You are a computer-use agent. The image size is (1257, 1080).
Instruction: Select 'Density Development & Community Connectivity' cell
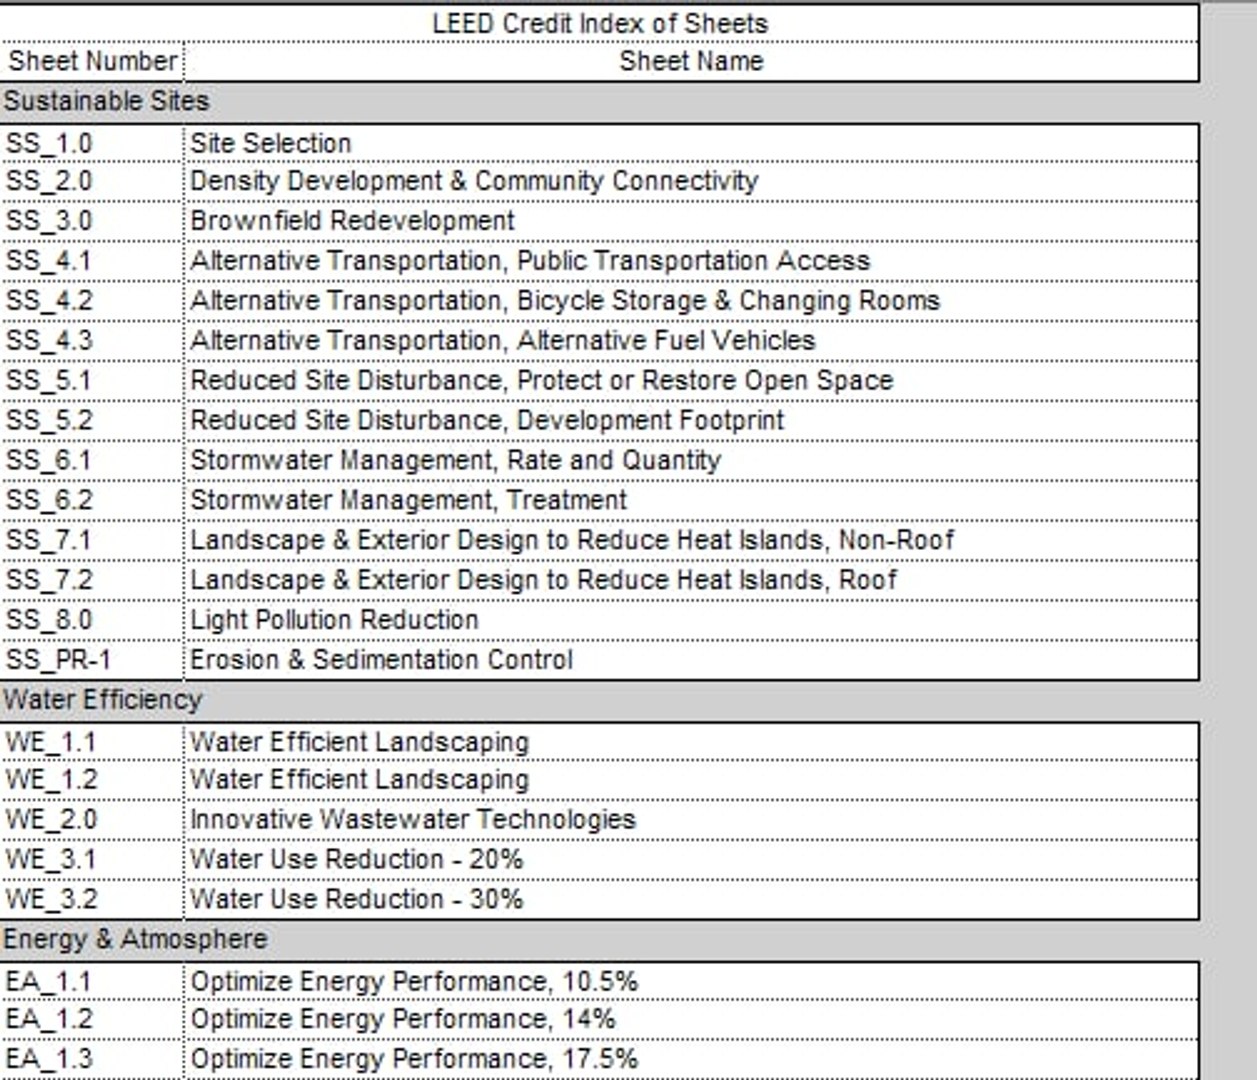[x=692, y=181]
